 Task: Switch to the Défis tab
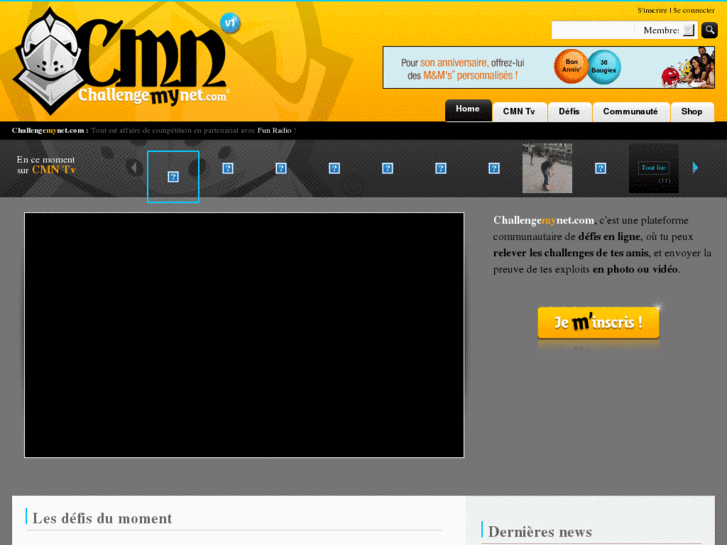569,111
